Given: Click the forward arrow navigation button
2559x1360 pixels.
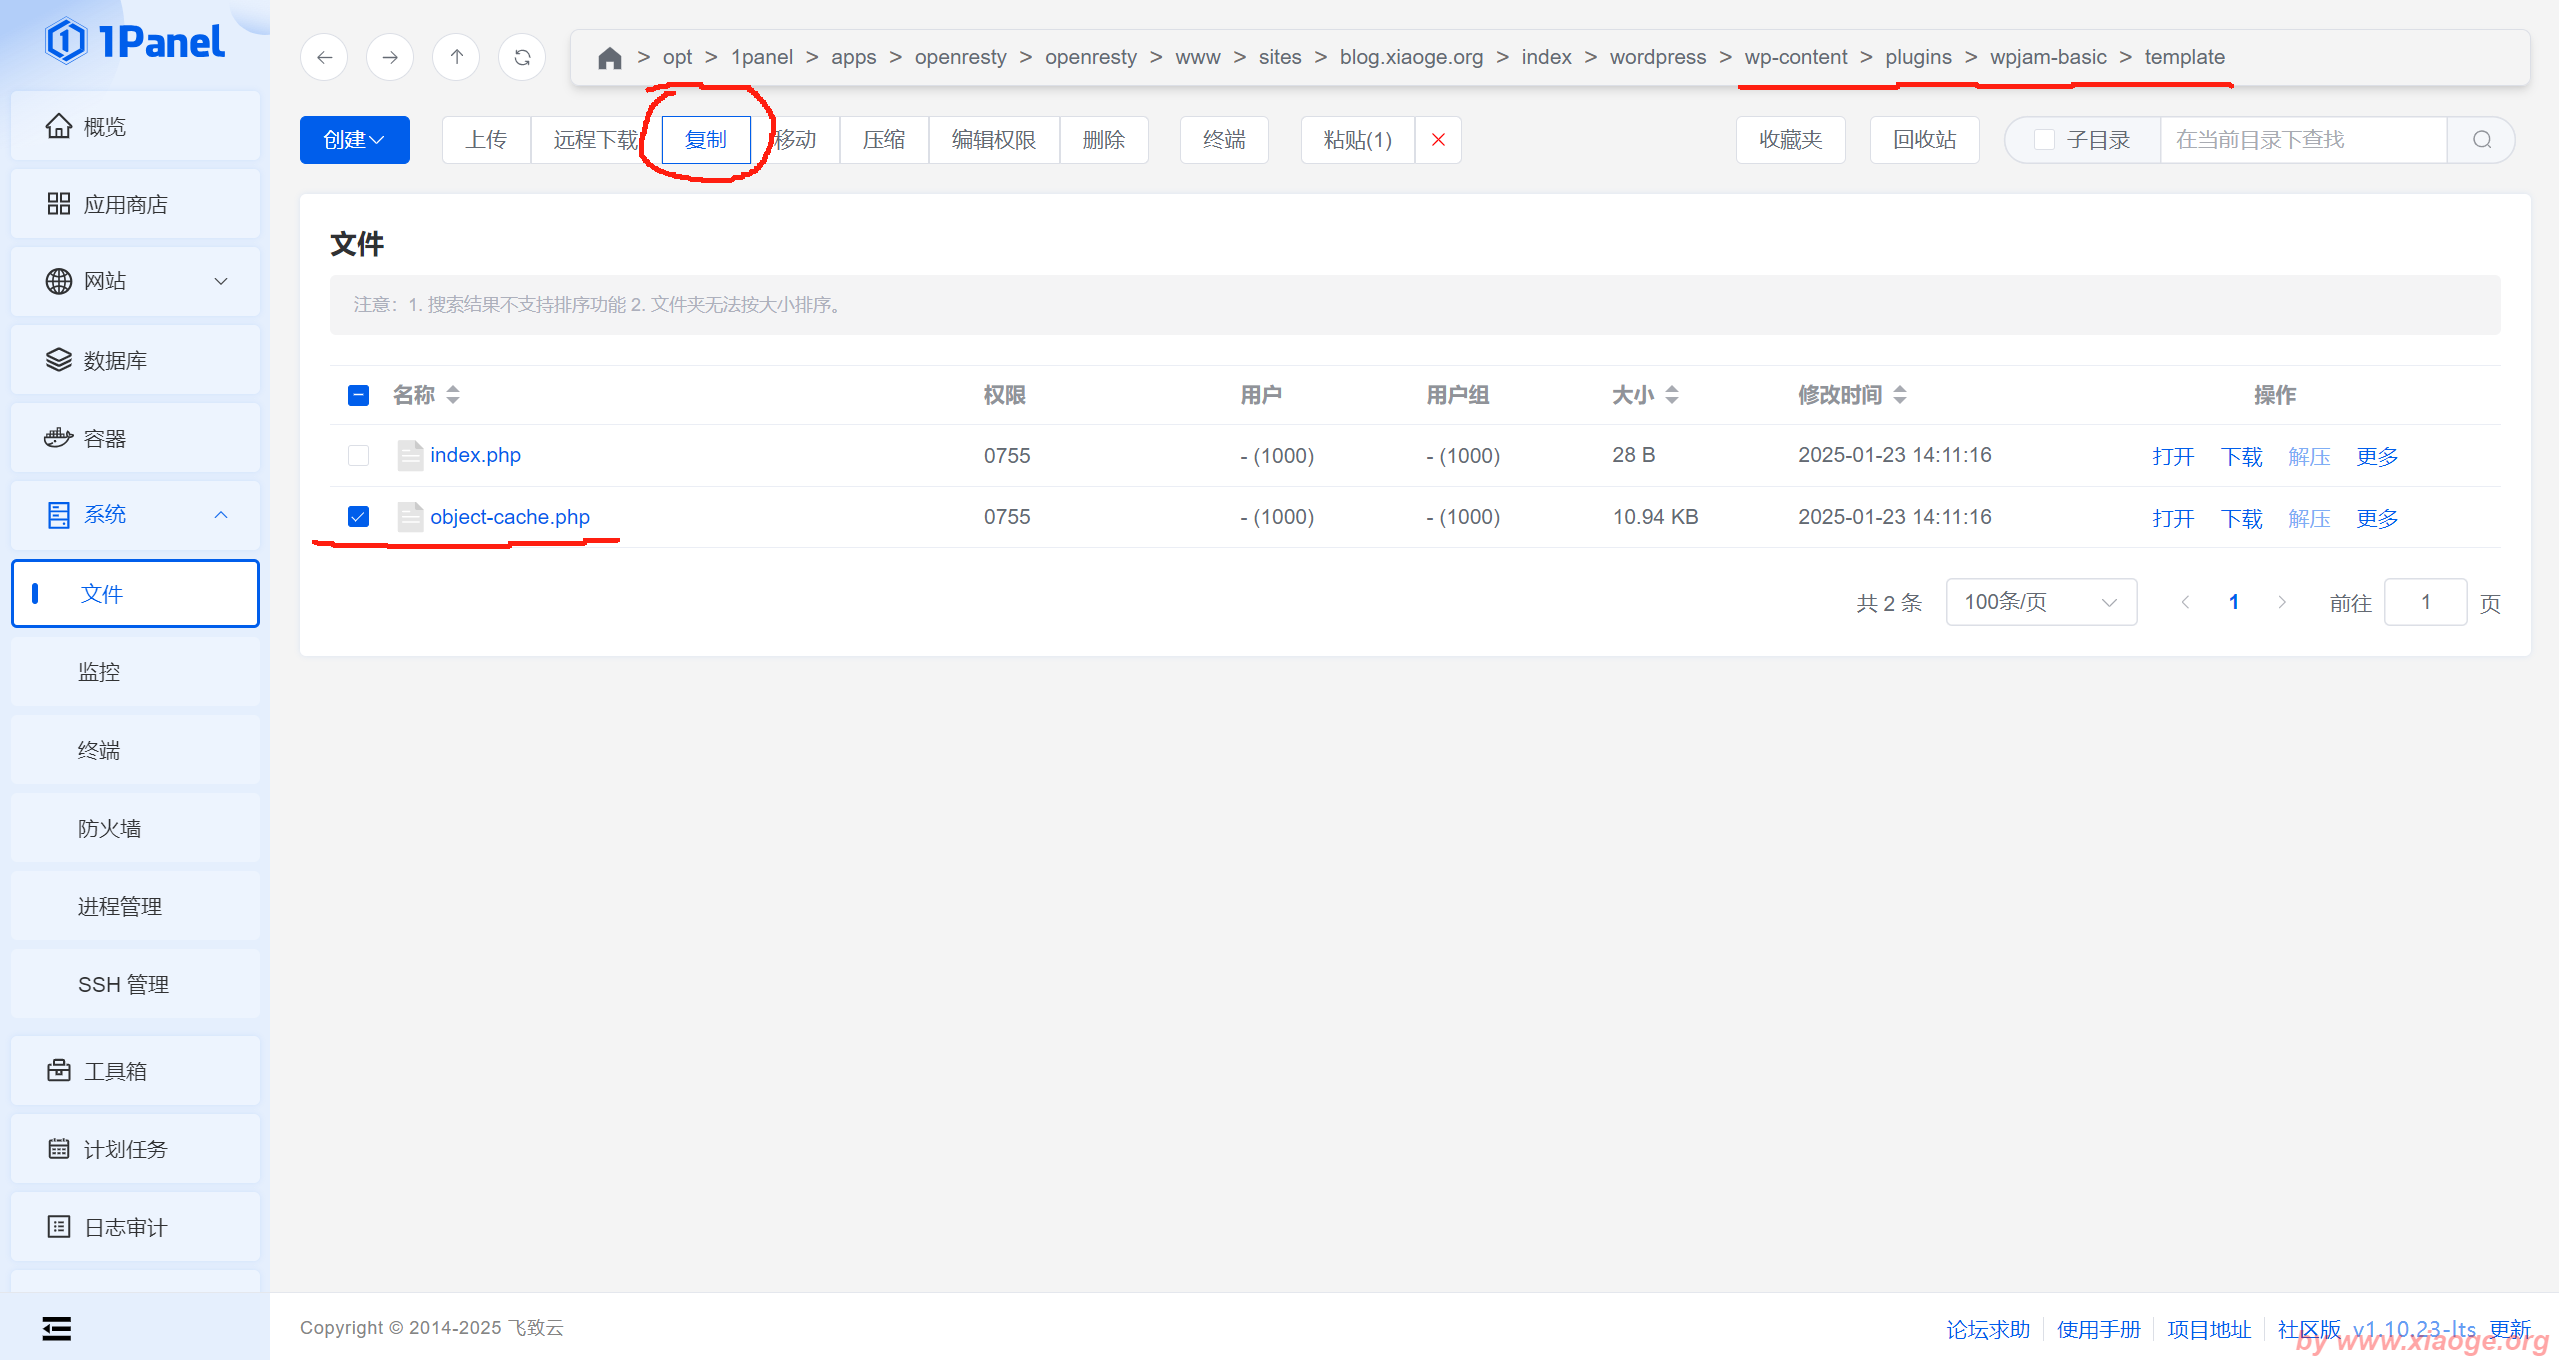Looking at the screenshot, I should click(x=390, y=58).
